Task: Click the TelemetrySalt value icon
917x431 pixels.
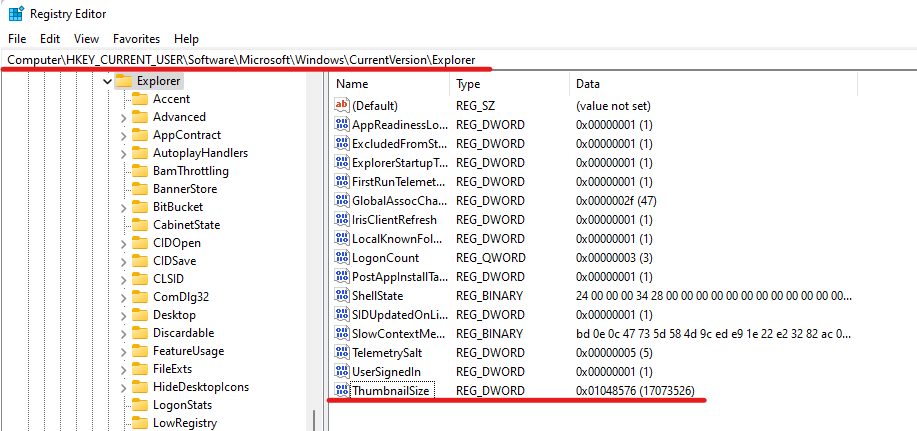Action: 342,353
